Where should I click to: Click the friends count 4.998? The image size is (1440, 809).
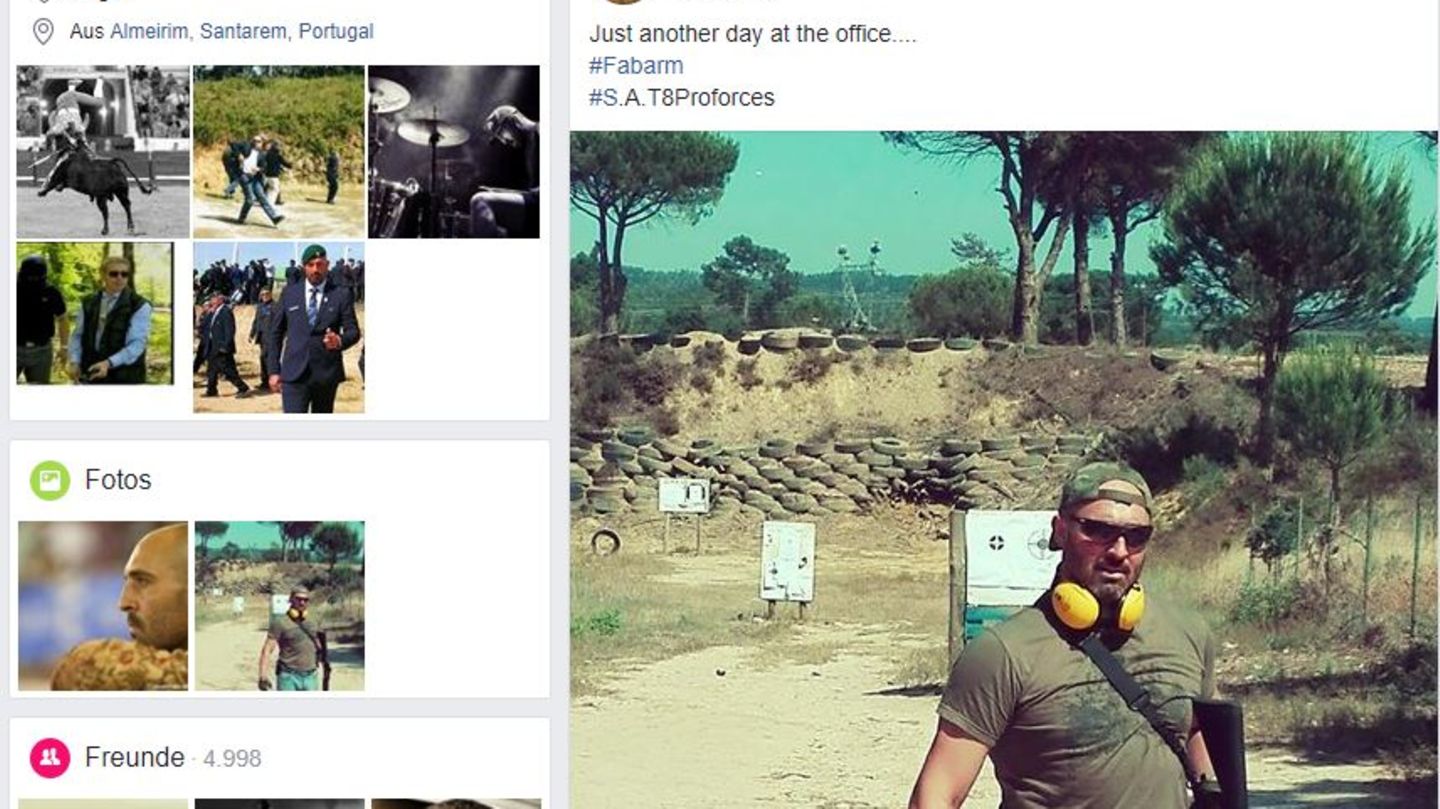click(232, 759)
